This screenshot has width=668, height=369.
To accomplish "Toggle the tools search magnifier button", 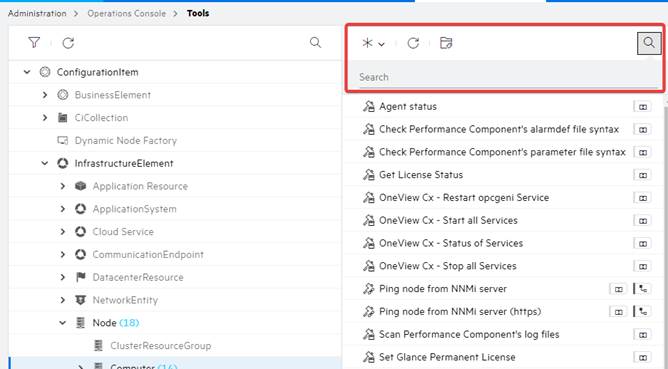I will [649, 43].
